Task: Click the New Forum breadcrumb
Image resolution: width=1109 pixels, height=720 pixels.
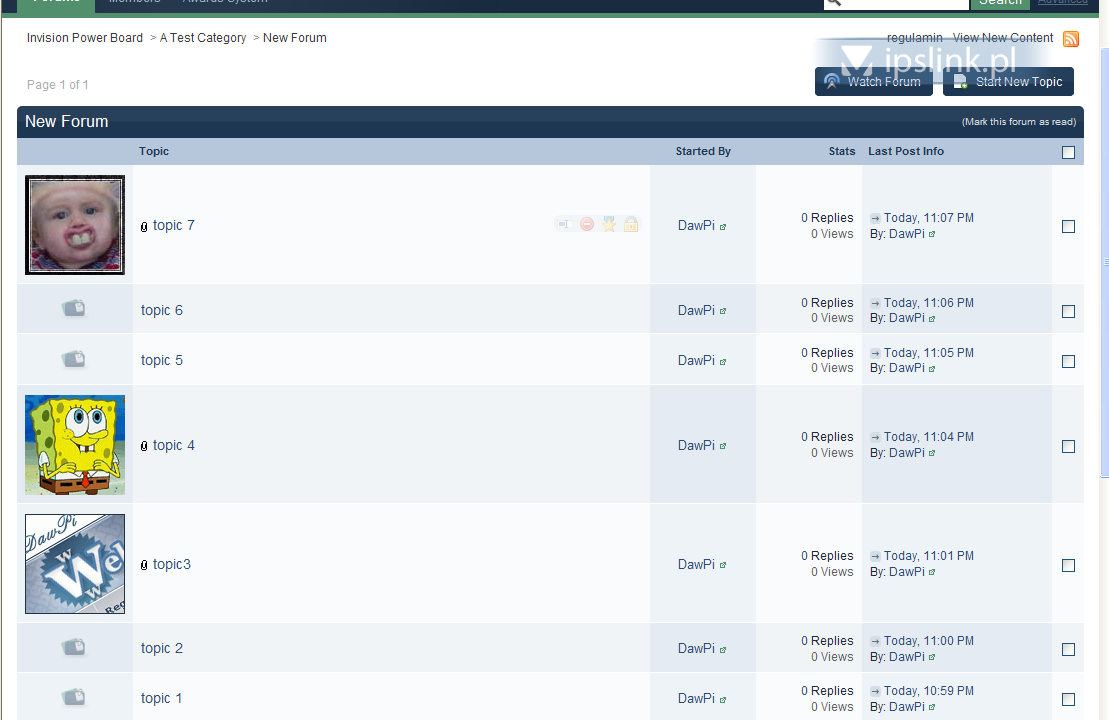Action: (295, 37)
